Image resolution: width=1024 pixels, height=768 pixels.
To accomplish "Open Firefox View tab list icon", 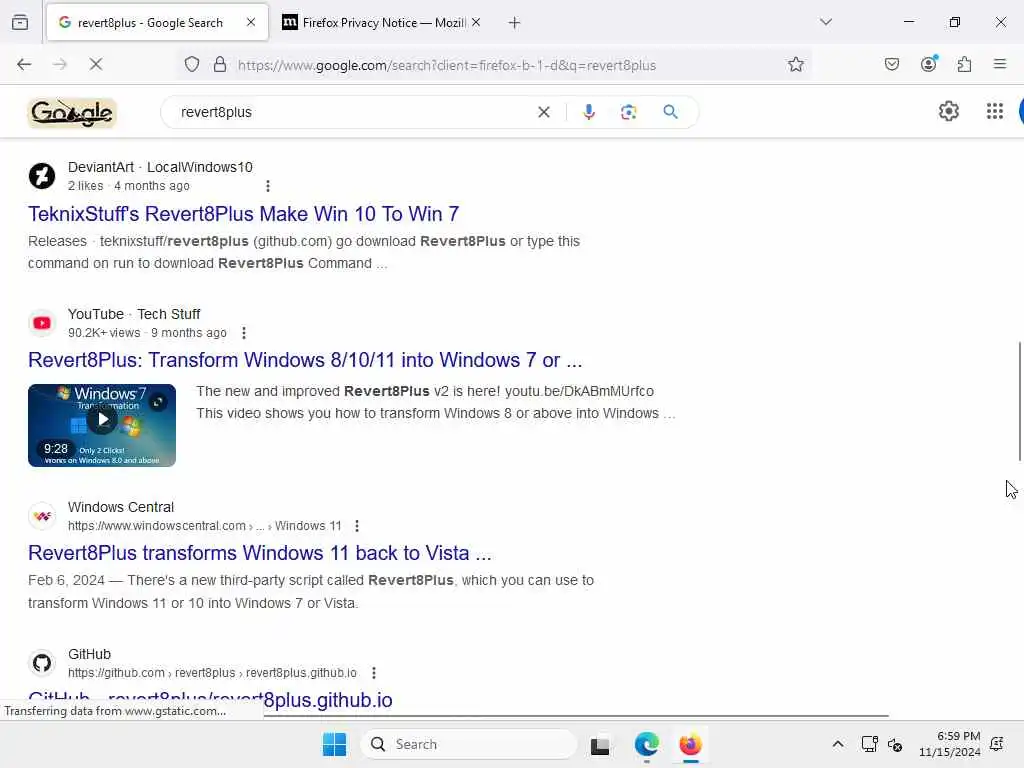I will click(20, 23).
